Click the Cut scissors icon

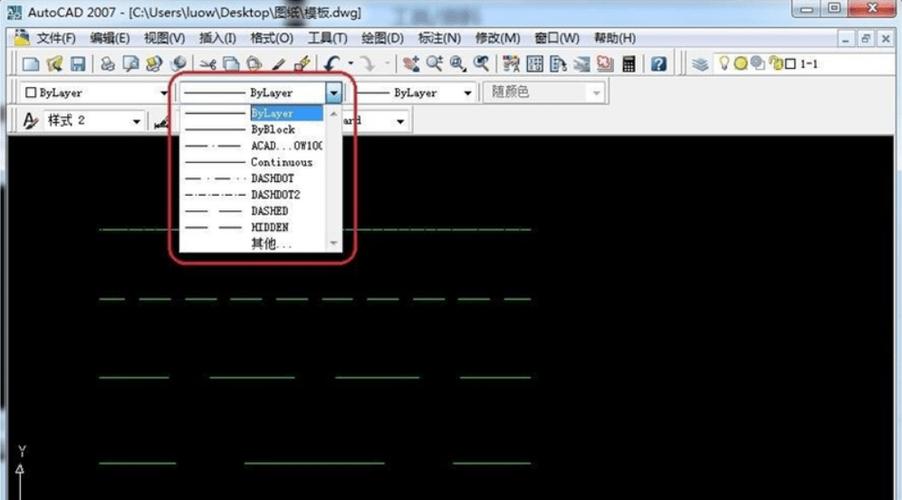click(x=208, y=64)
